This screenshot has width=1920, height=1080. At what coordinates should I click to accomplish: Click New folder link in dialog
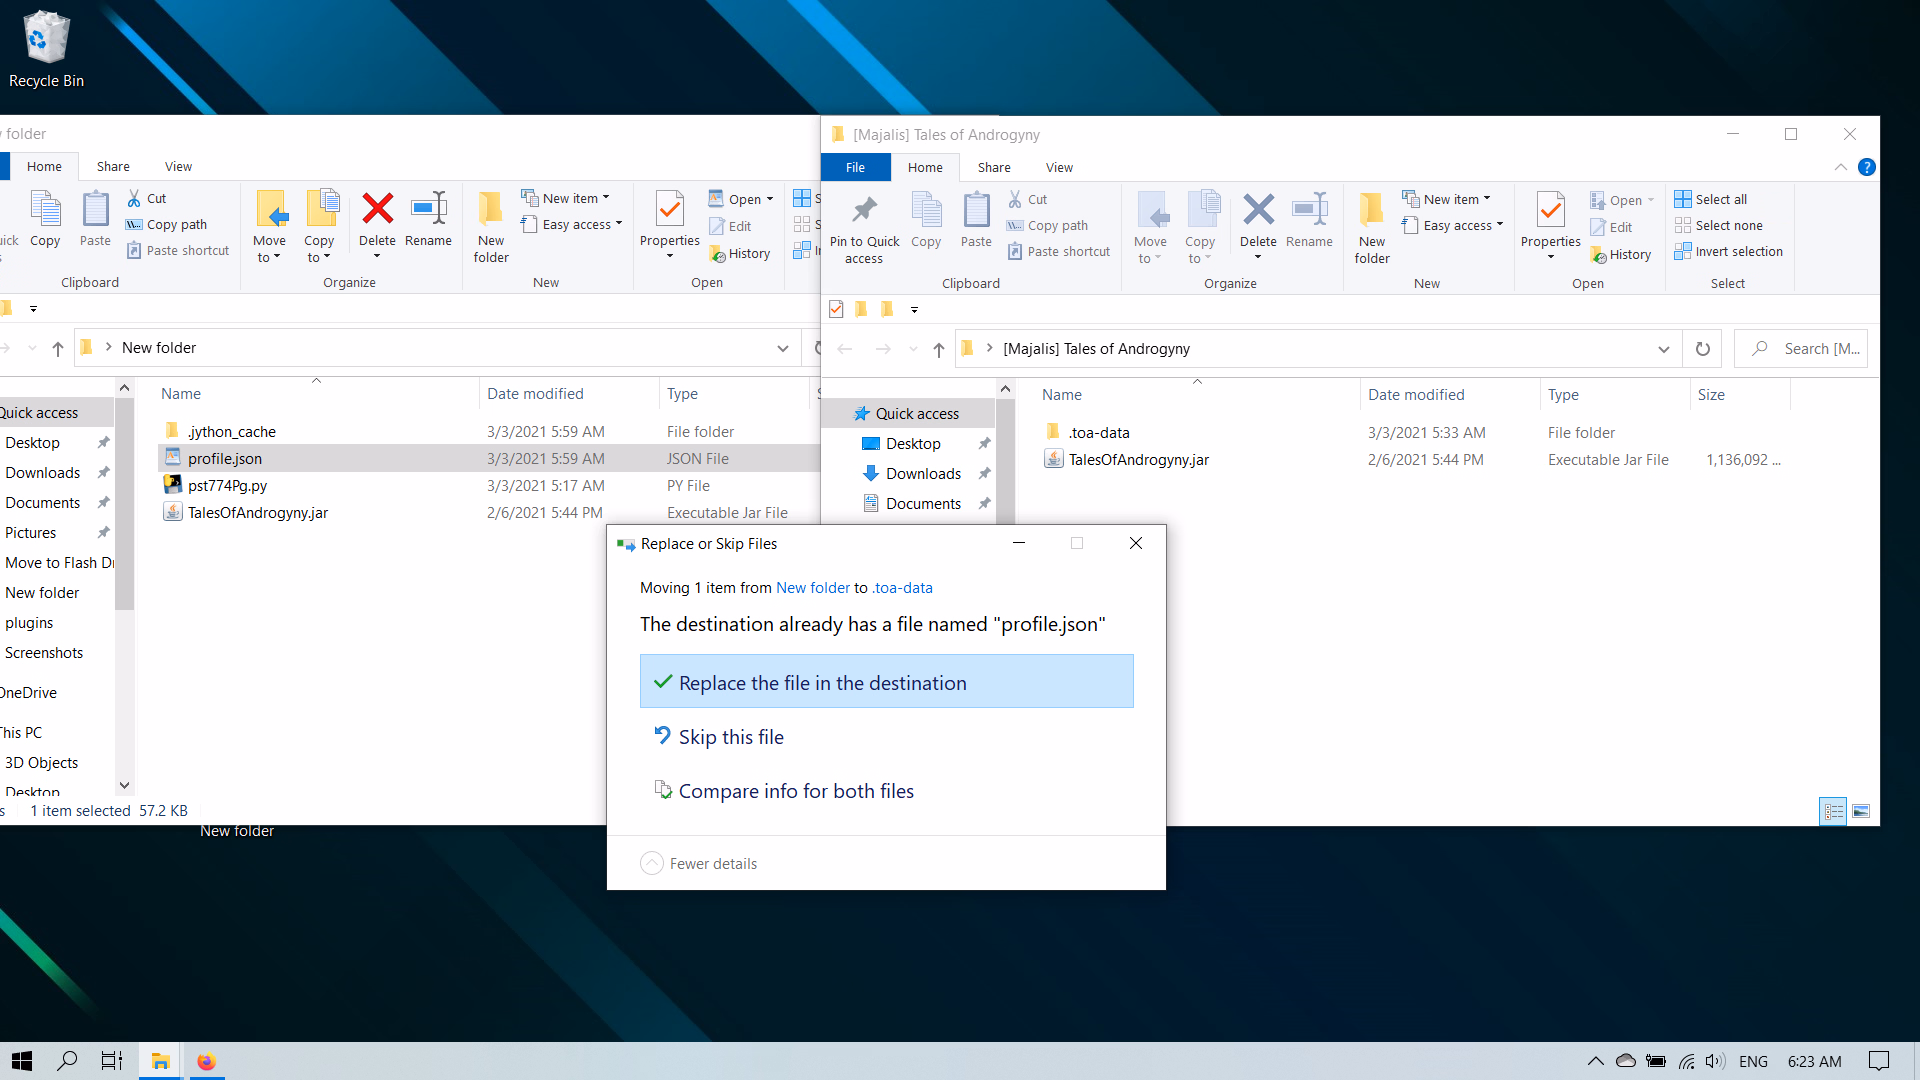[813, 588]
